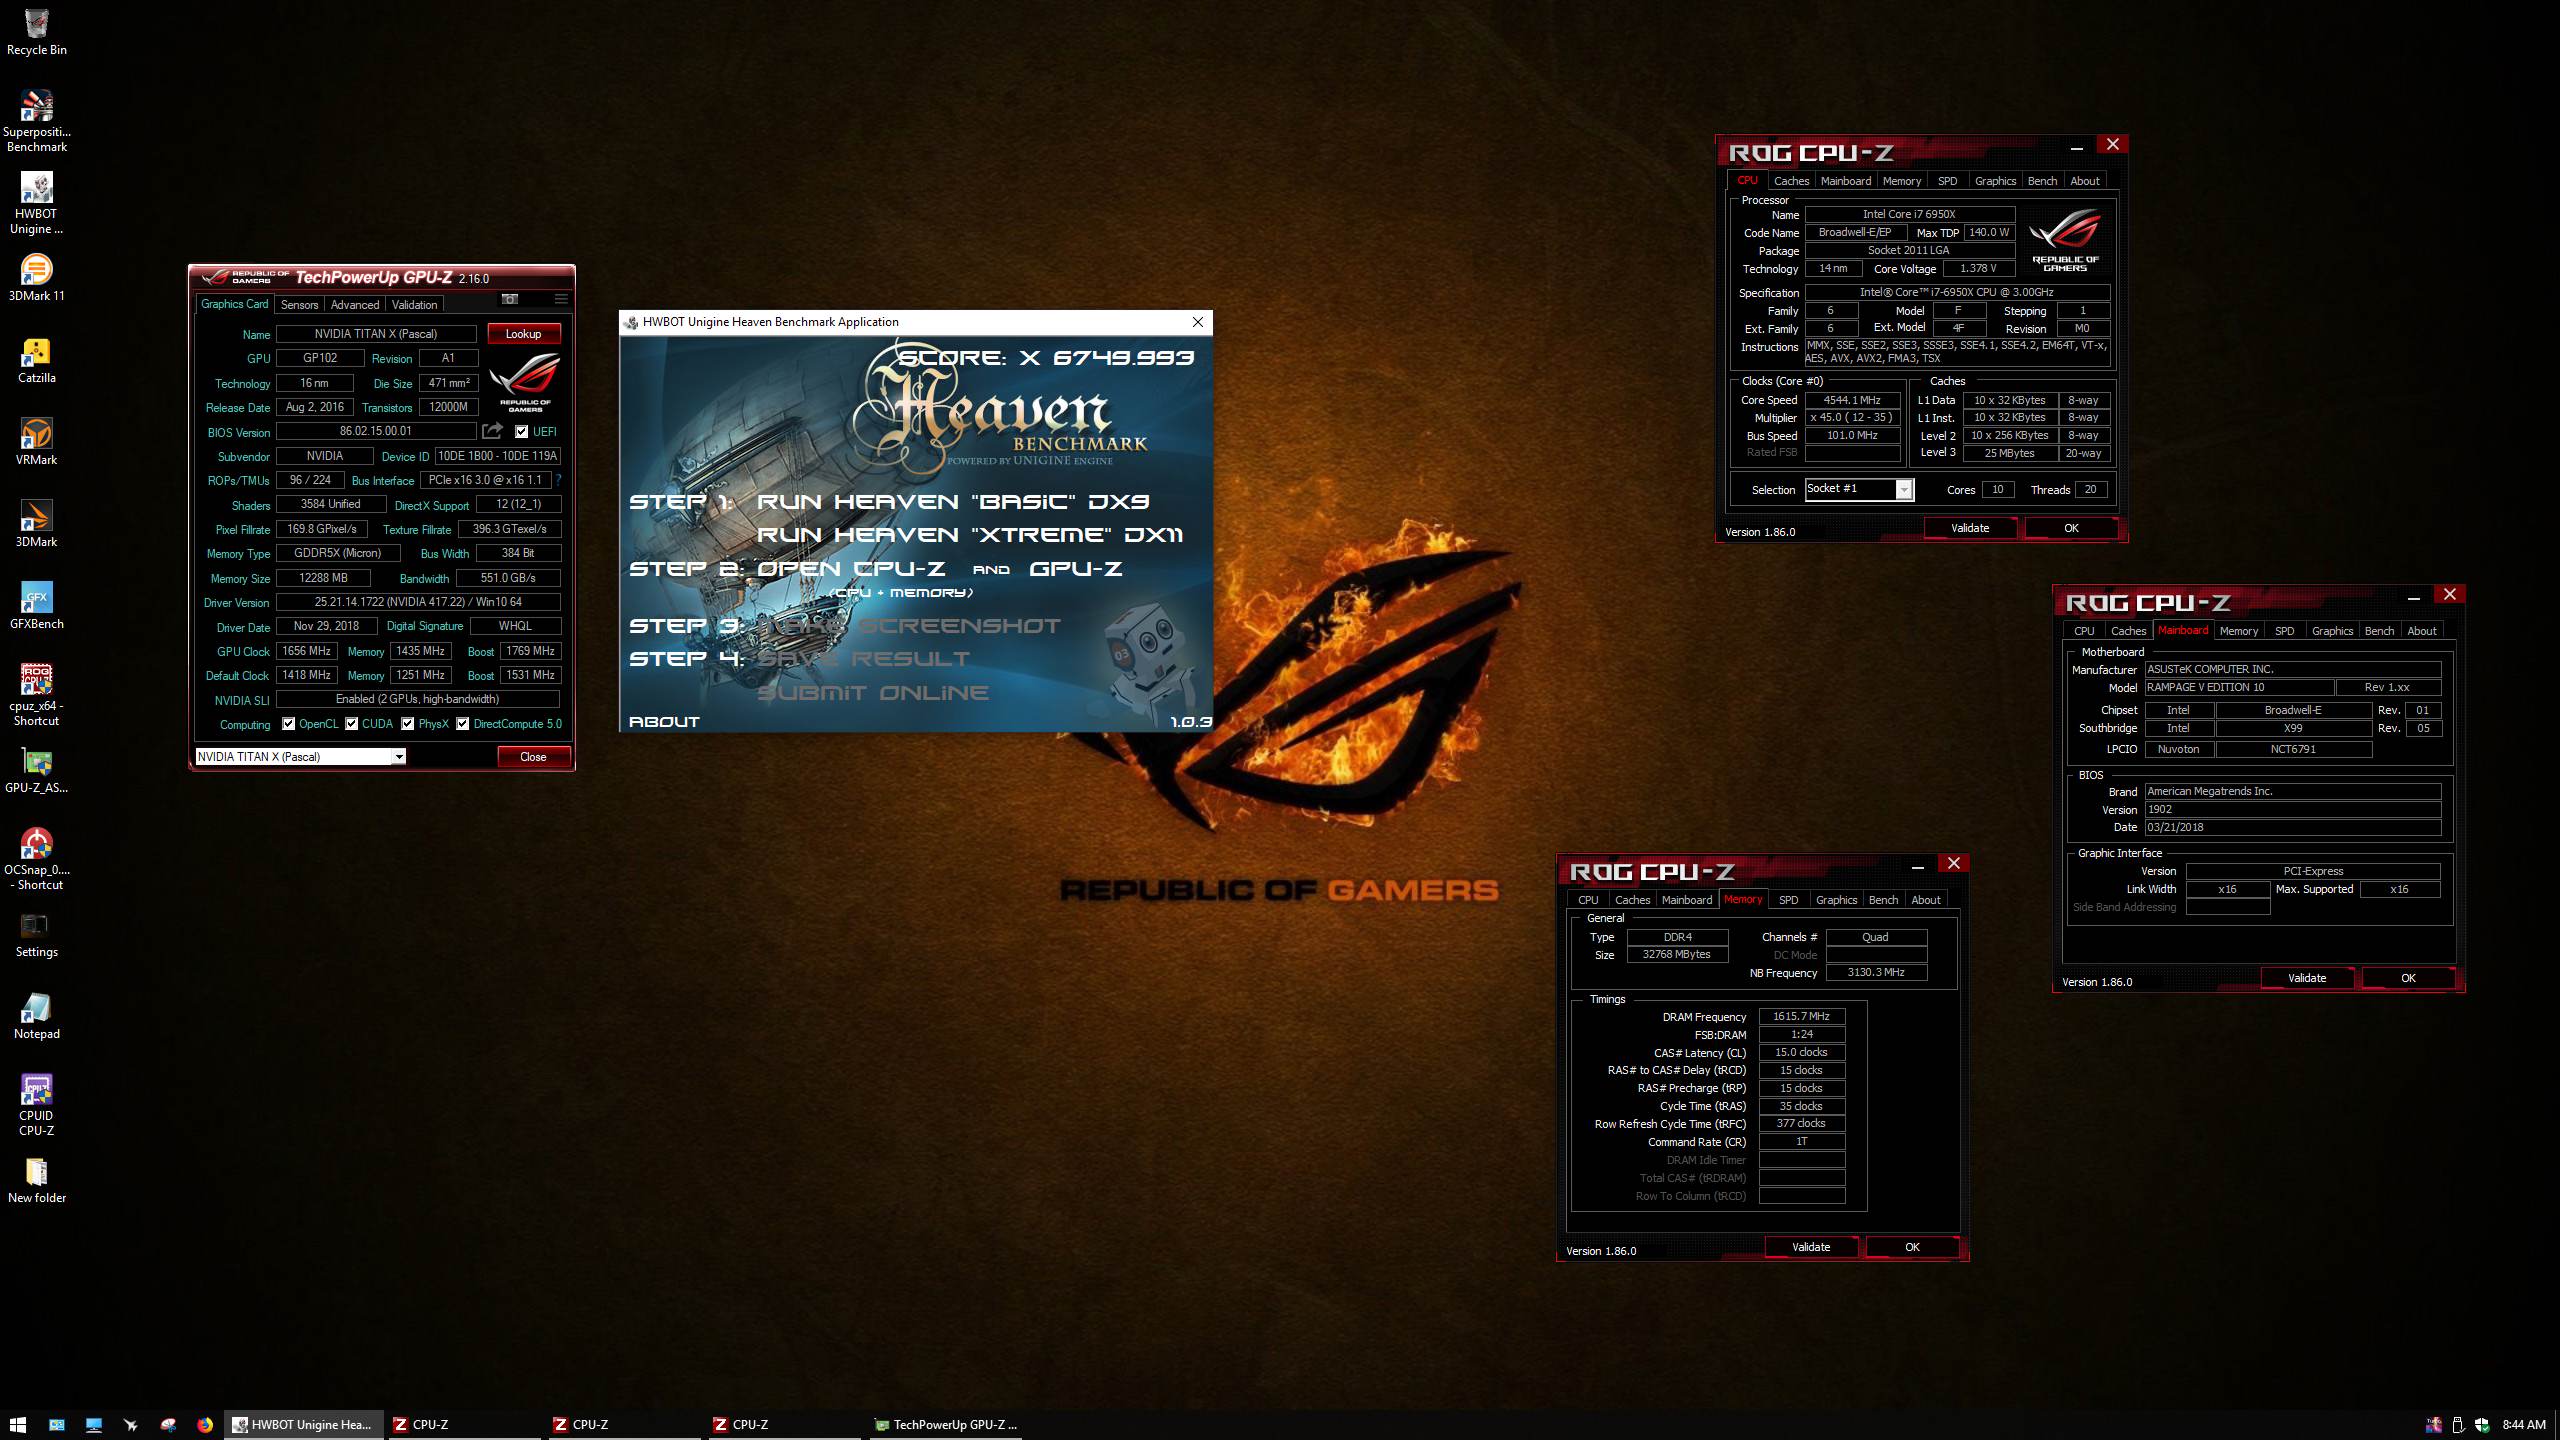Viewport: 2560px width, 1440px height.
Task: Open Bench tab in CPU-Z memory window
Action: [x=1883, y=900]
